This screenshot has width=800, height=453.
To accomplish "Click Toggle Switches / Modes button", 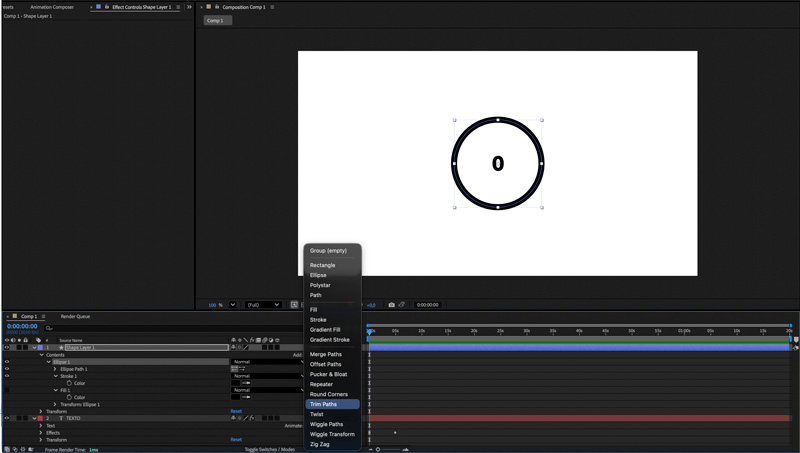I will coord(269,449).
